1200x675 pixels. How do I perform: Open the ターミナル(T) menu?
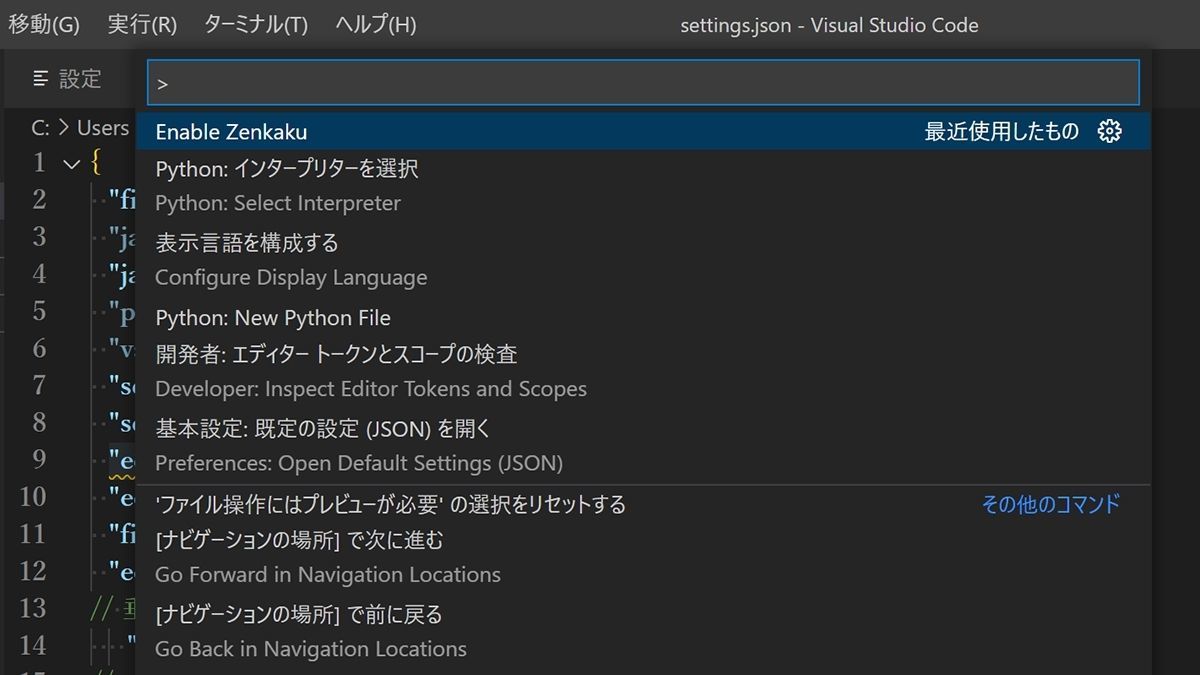point(256,25)
